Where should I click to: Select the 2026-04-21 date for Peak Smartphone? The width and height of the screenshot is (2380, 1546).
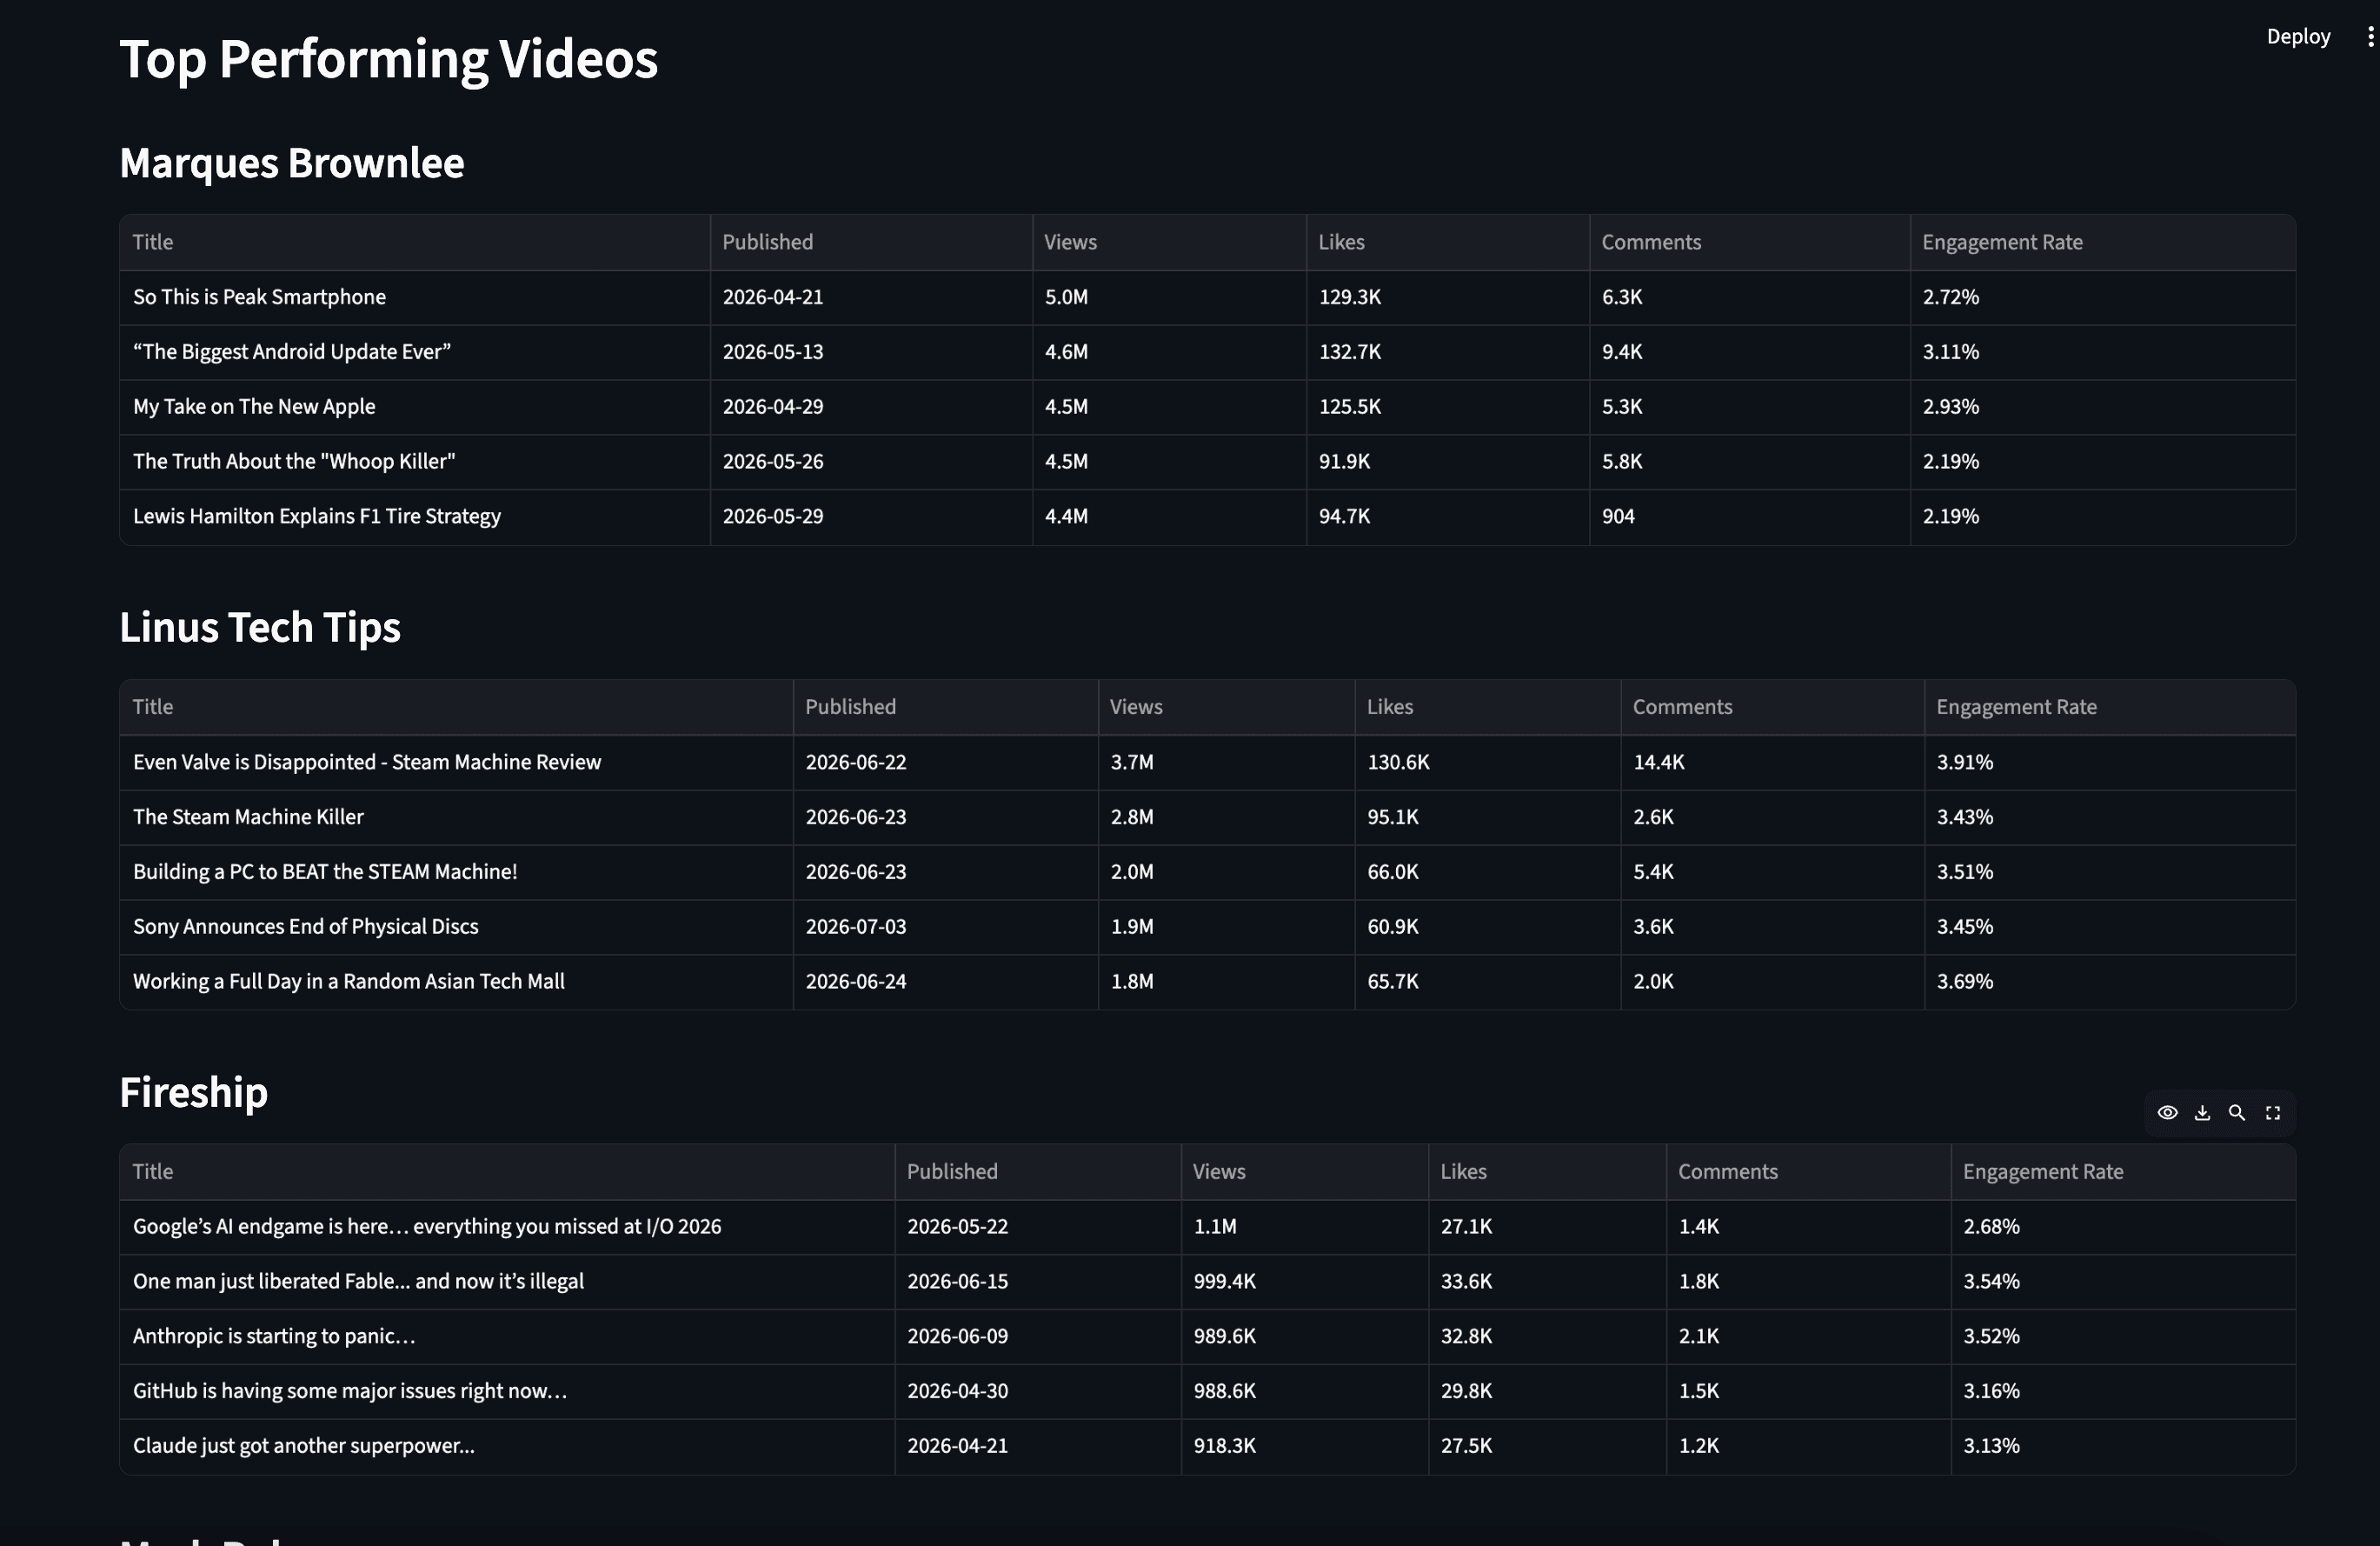tap(871, 297)
